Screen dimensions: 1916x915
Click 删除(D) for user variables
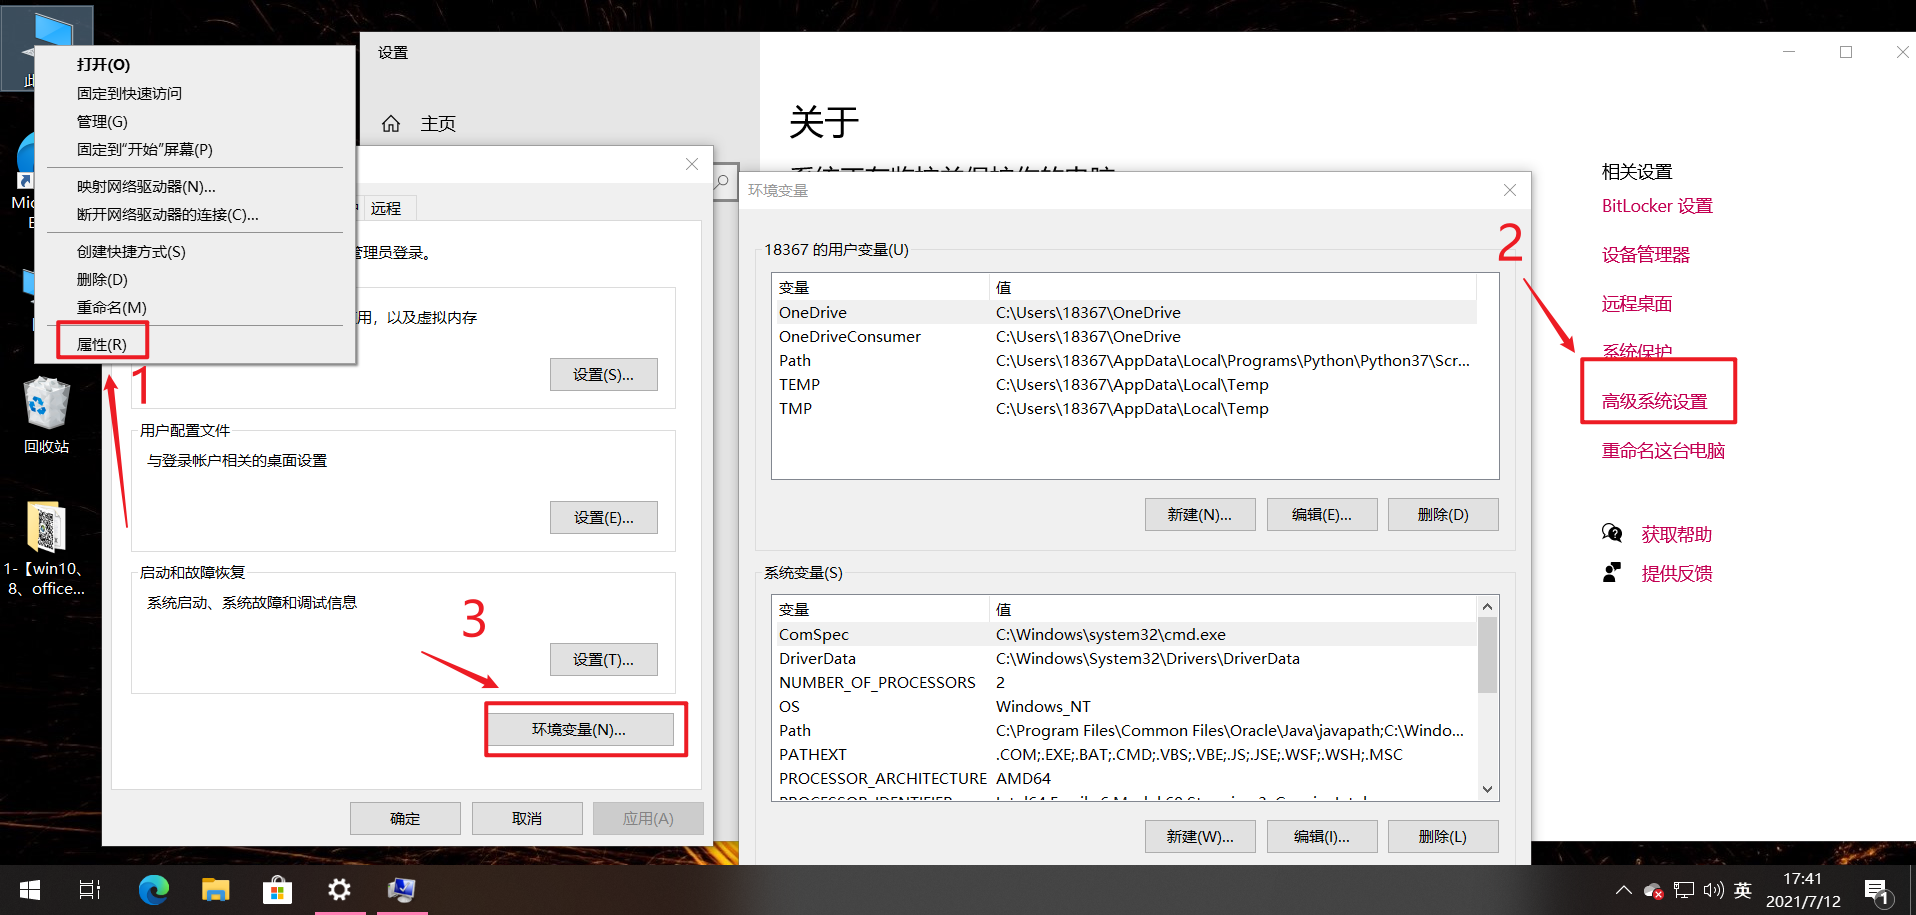tap(1443, 514)
